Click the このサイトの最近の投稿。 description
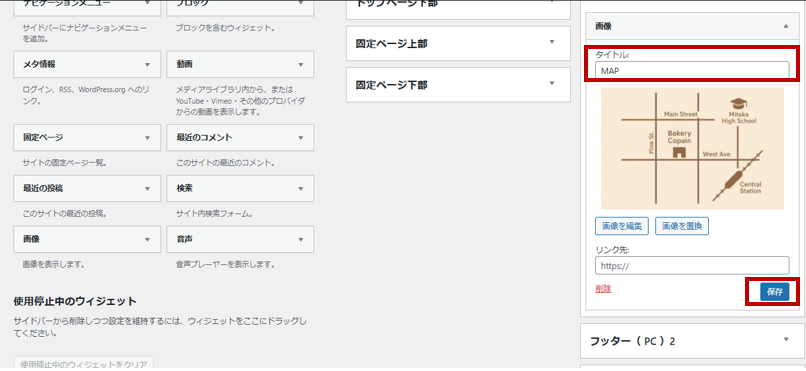Viewport: 806px width, 371px height. [x=65, y=214]
